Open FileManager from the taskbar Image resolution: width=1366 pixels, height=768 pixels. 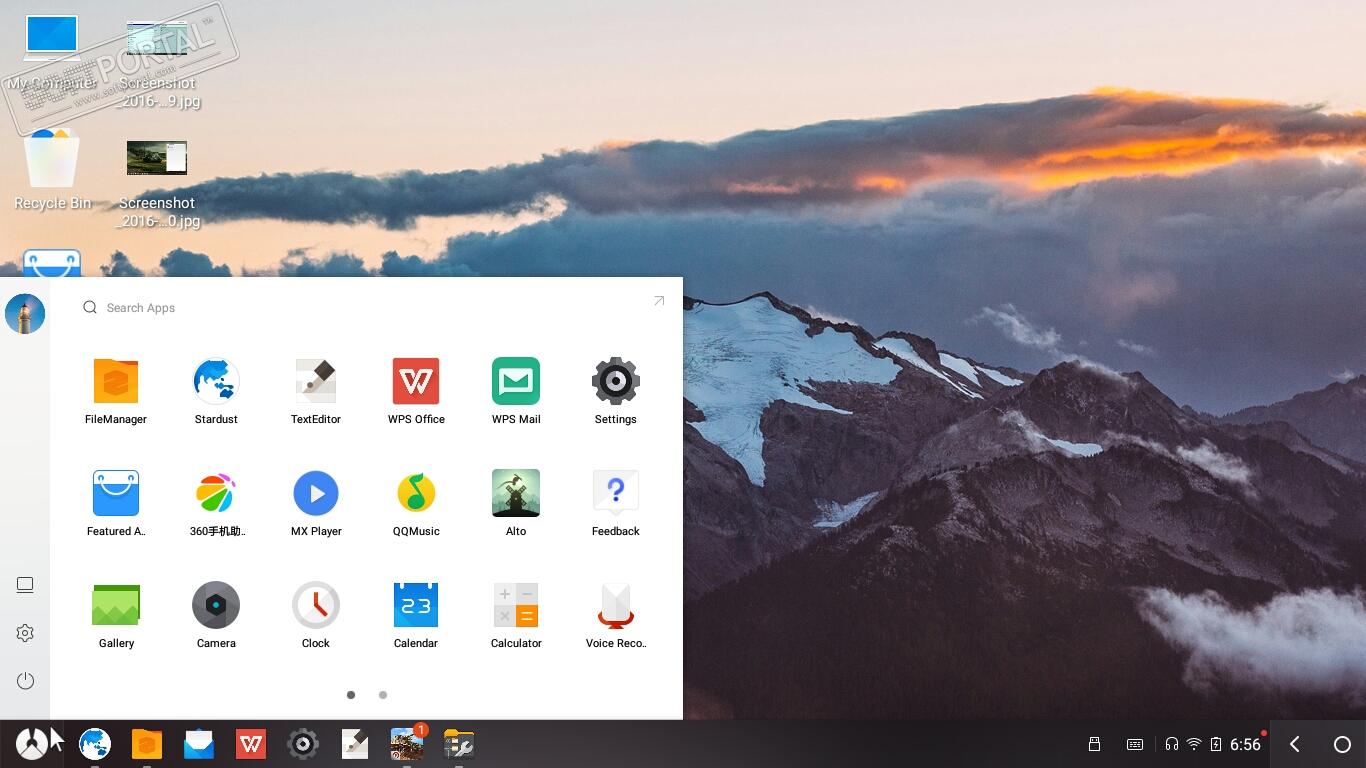(x=147, y=744)
